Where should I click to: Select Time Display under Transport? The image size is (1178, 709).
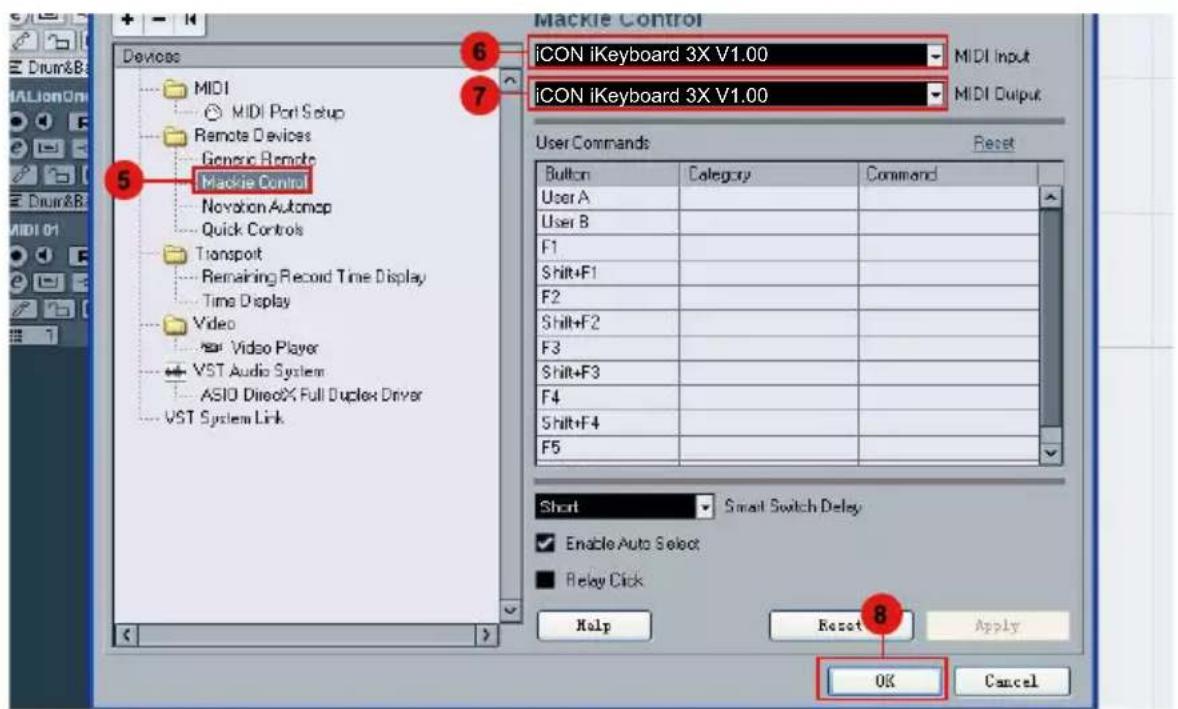click(x=246, y=300)
